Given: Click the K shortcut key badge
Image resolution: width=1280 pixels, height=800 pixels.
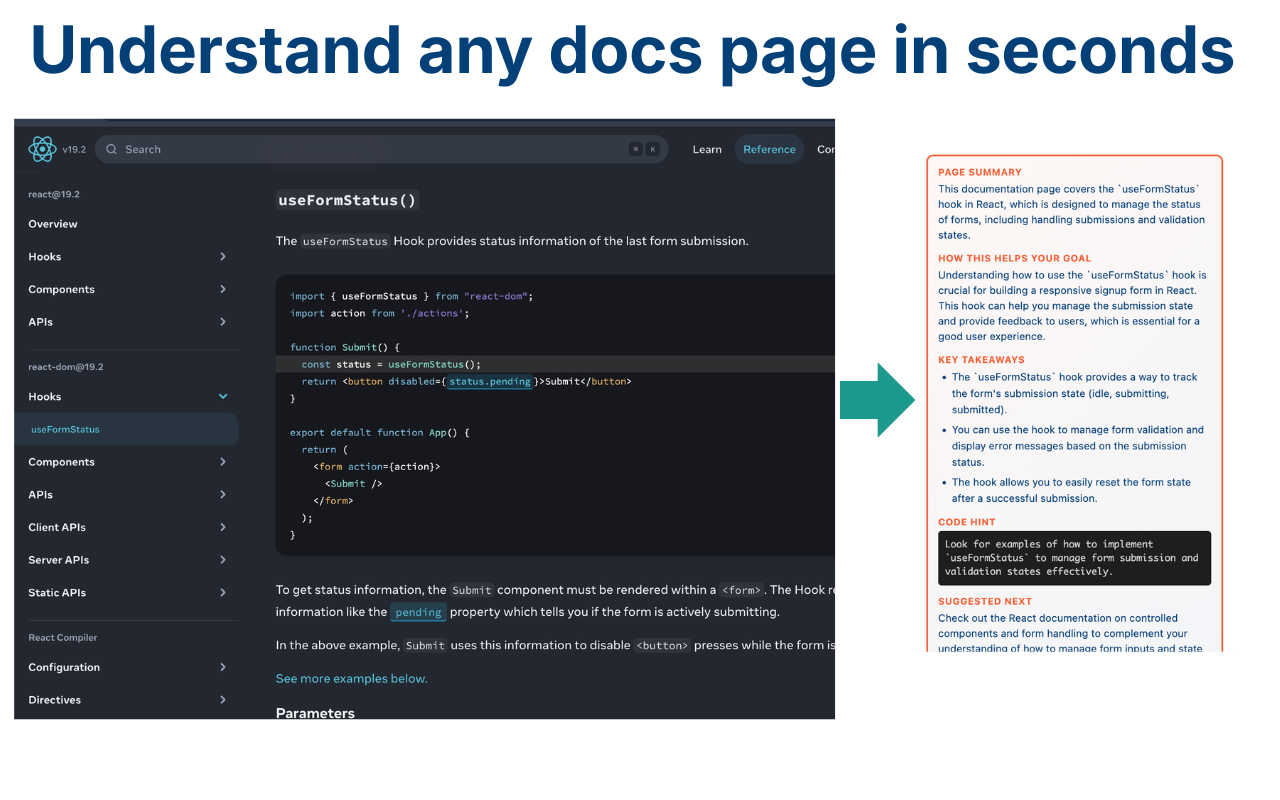Looking at the screenshot, I should pyautogui.click(x=653, y=149).
